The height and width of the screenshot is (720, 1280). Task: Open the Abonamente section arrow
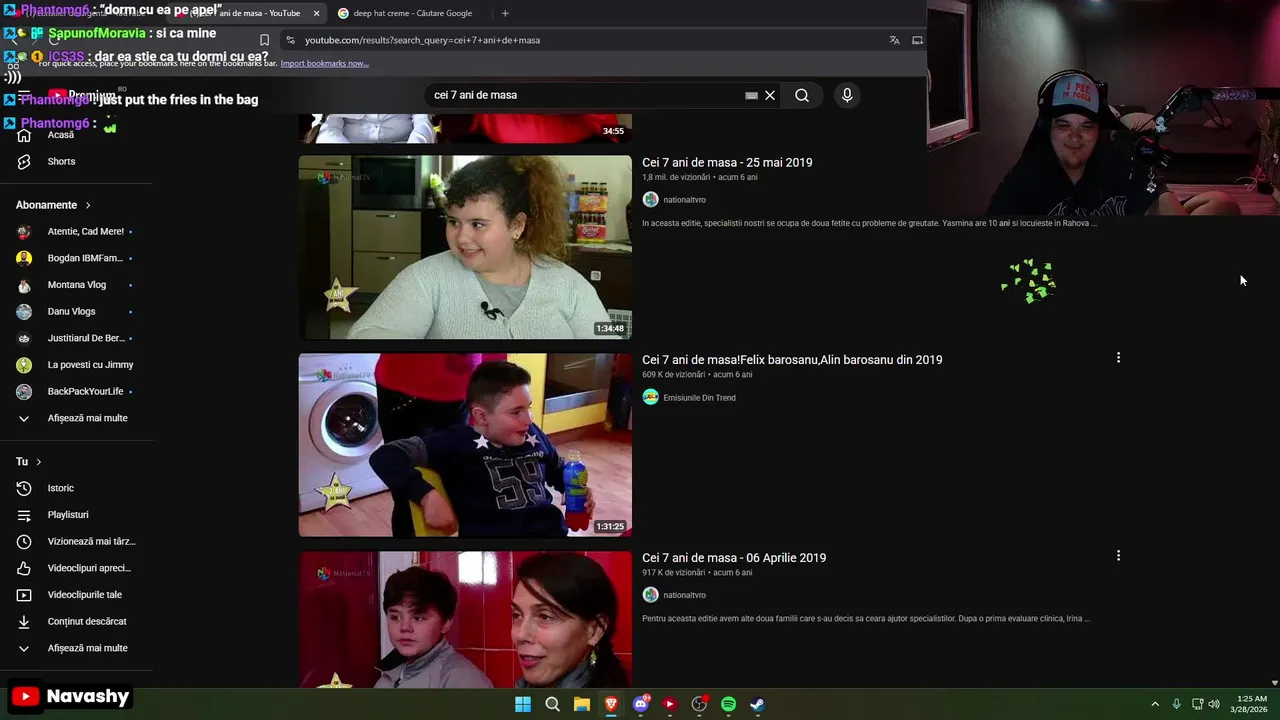click(88, 205)
